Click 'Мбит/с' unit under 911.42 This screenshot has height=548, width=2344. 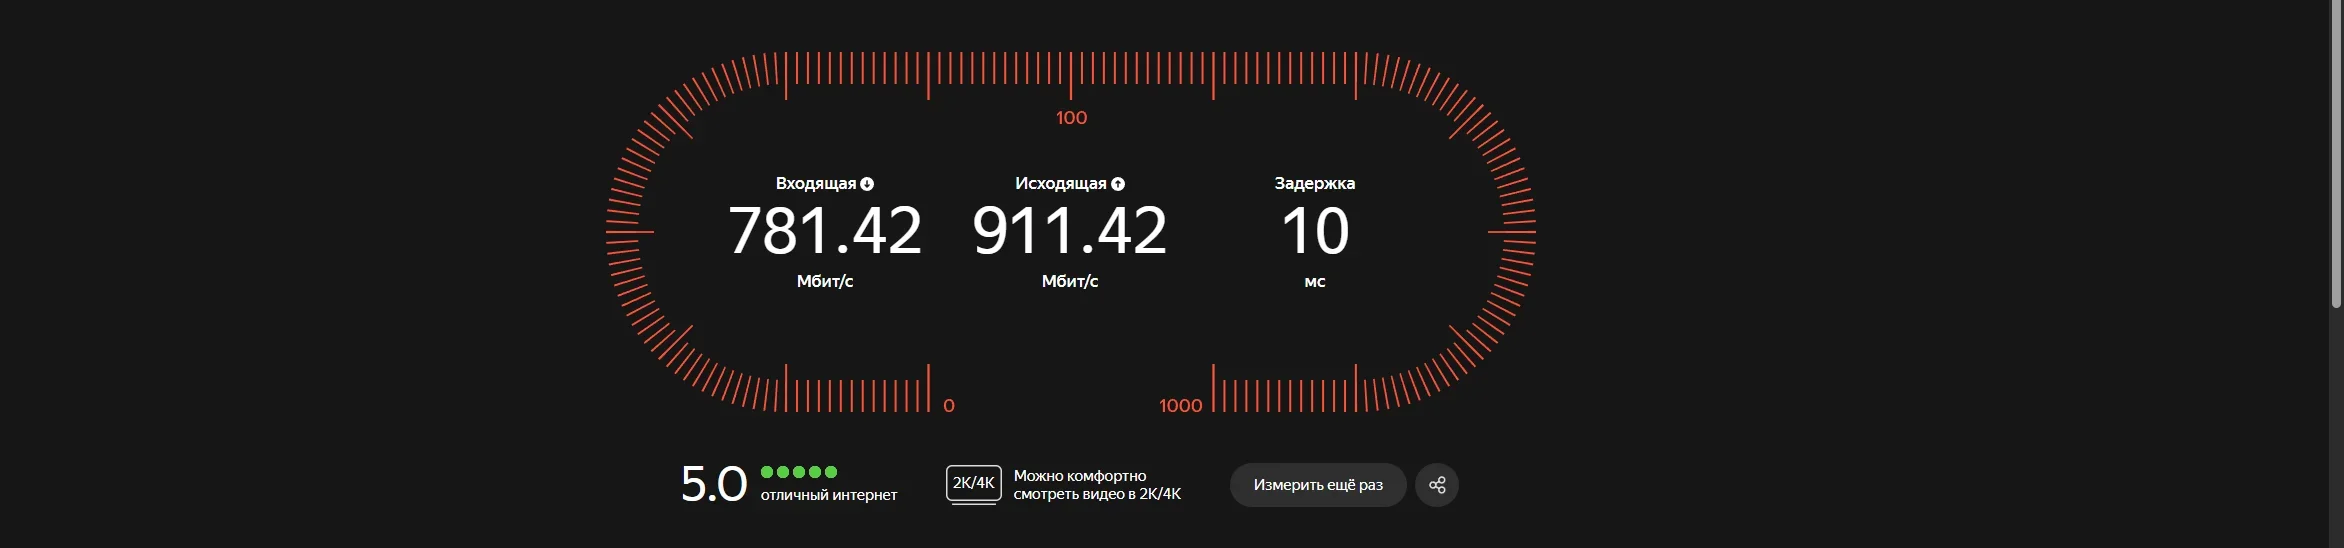[x=1070, y=282]
